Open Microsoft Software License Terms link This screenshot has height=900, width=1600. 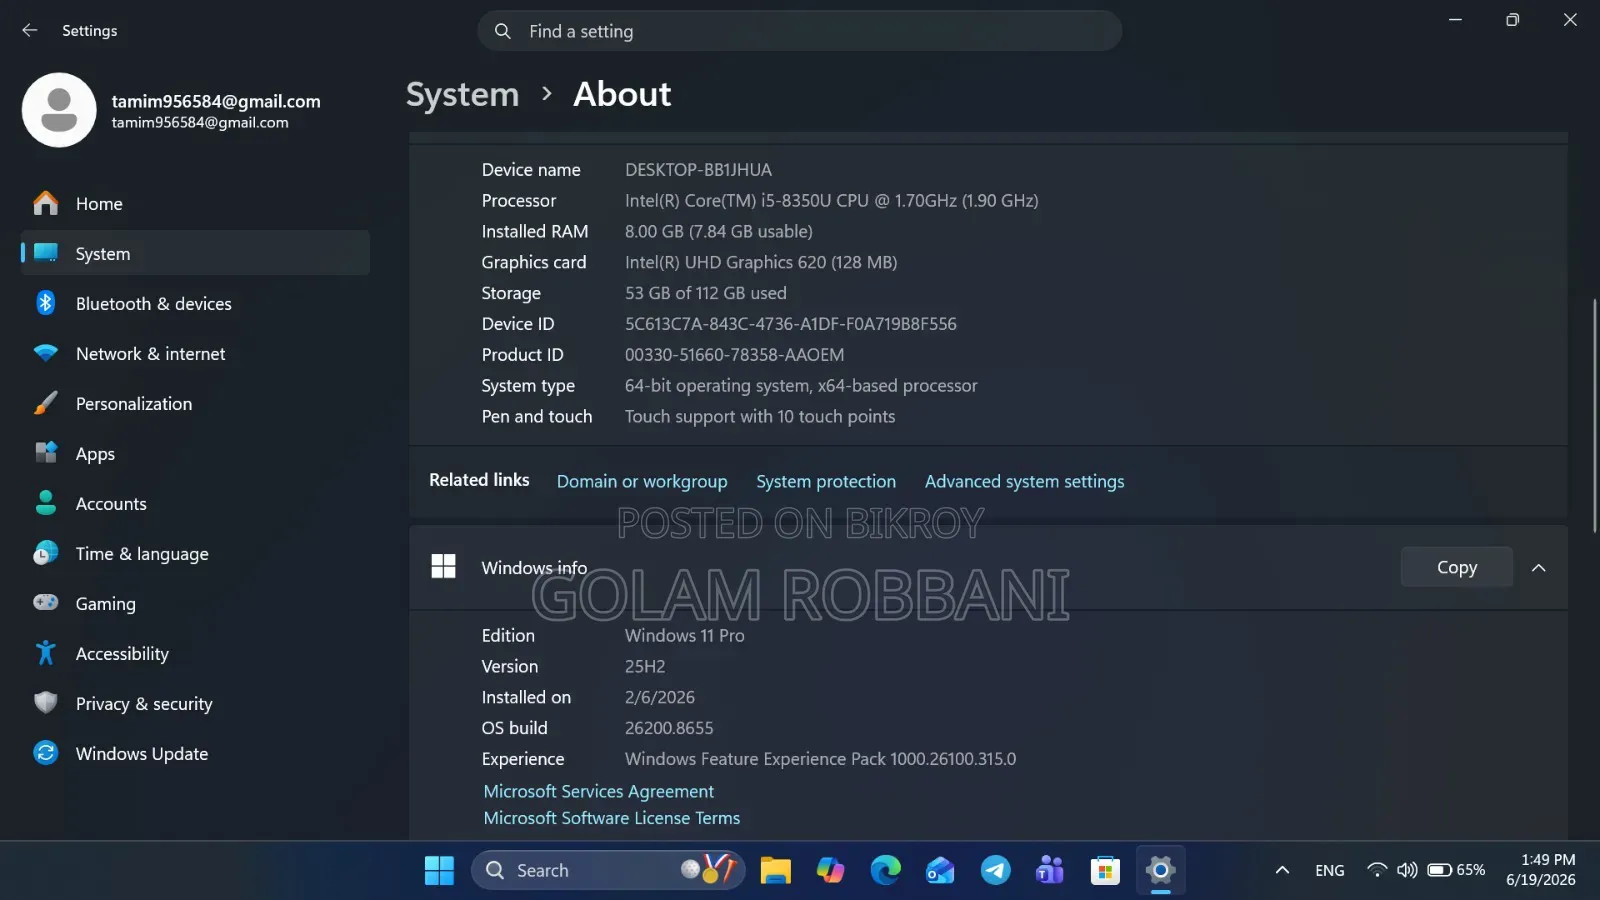(x=612, y=818)
